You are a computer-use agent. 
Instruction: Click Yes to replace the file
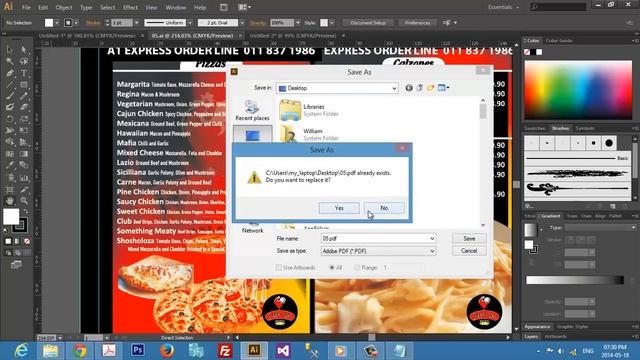pos(339,208)
